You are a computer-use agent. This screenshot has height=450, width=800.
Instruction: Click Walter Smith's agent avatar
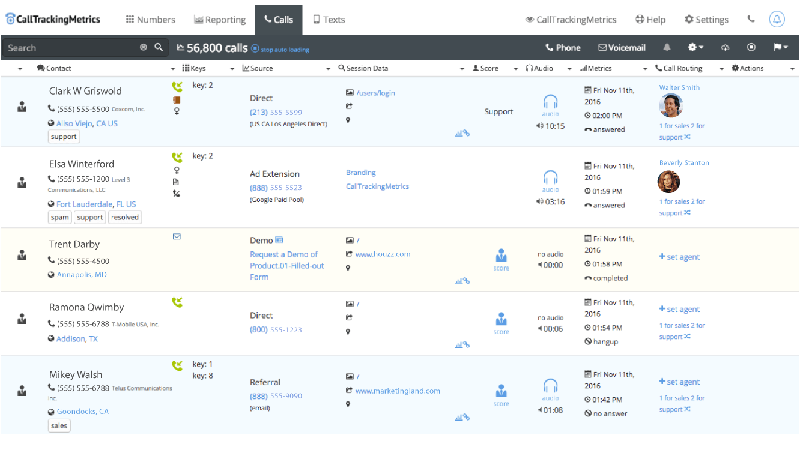pos(669,106)
